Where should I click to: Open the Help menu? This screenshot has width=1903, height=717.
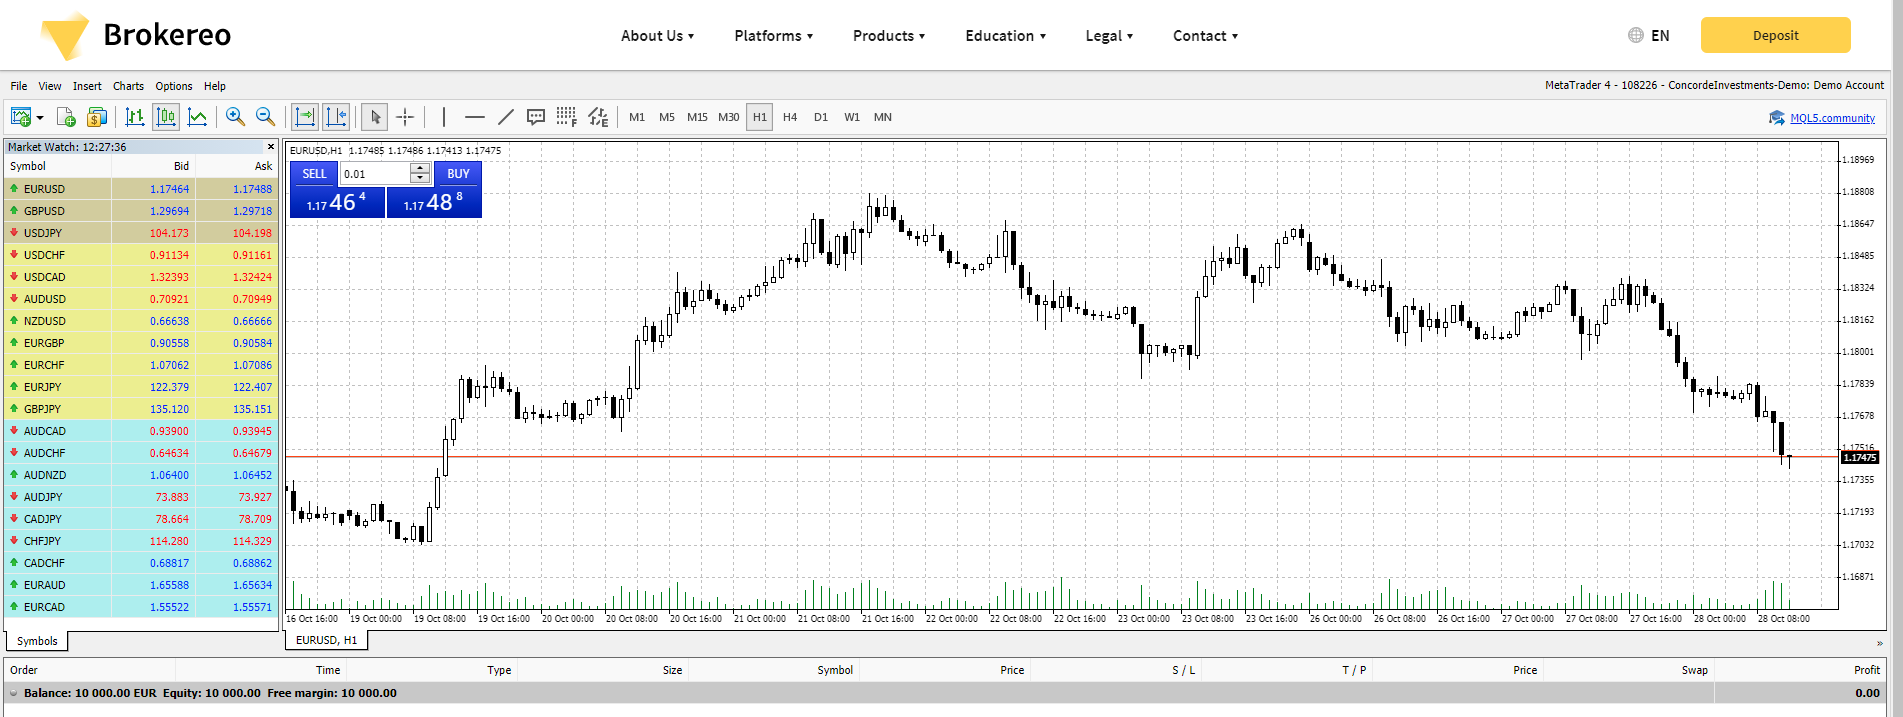[x=215, y=86]
